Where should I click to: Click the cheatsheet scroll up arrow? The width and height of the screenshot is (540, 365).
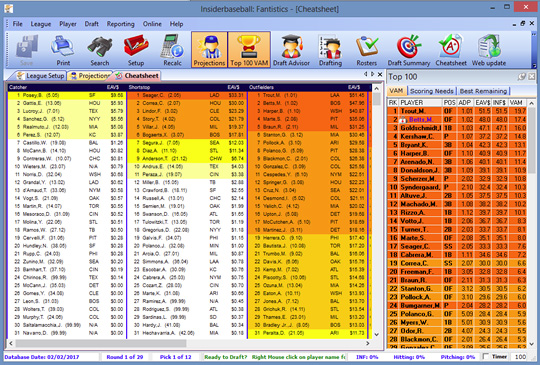coord(376,89)
